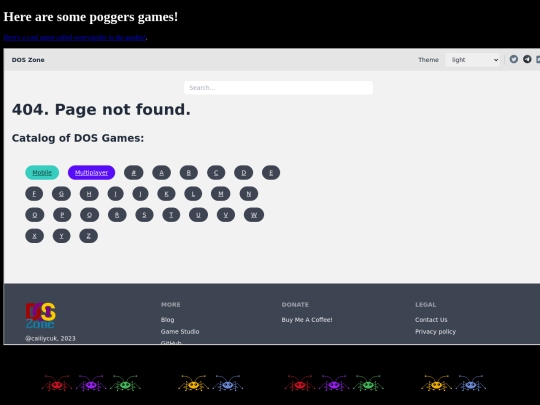Filter catalog by letter E
This screenshot has height=405, width=540.
pyautogui.click(x=271, y=173)
